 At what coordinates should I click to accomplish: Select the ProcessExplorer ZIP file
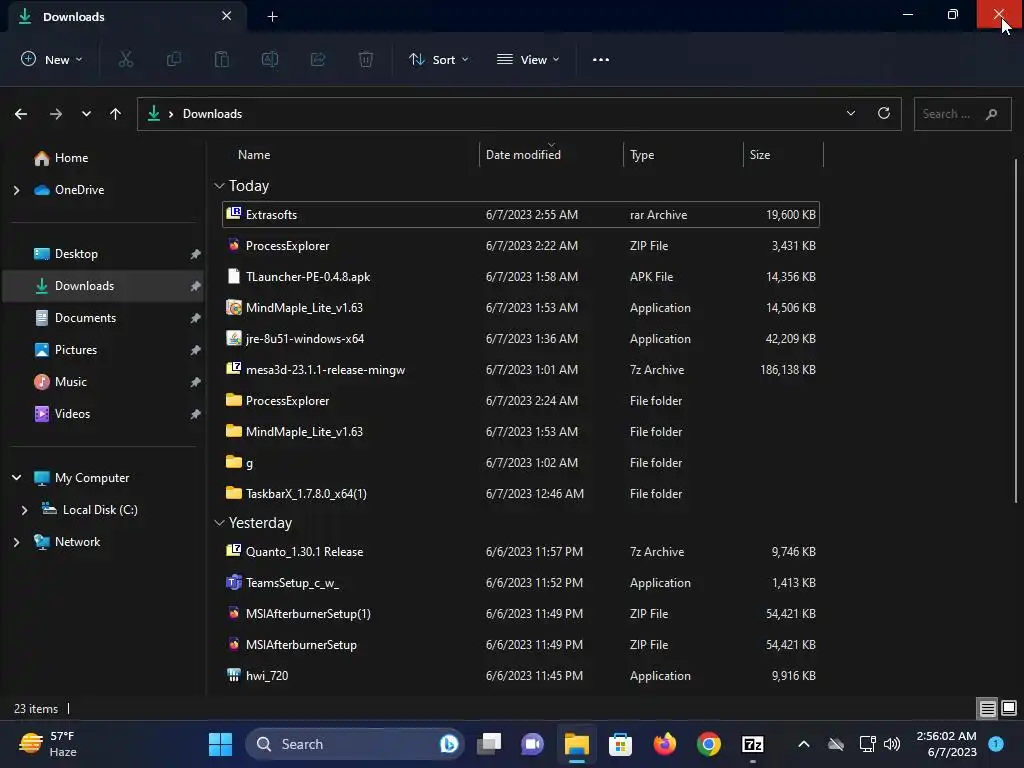click(520, 246)
